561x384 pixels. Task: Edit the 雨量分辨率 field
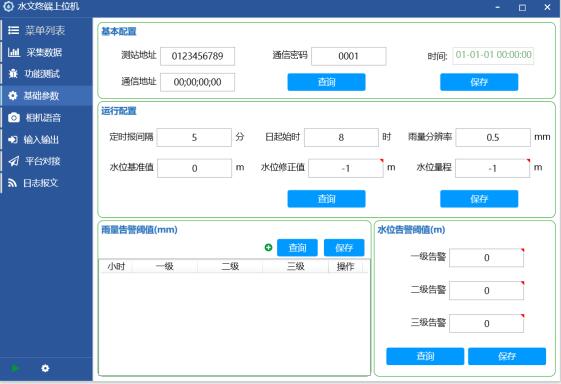coord(493,137)
